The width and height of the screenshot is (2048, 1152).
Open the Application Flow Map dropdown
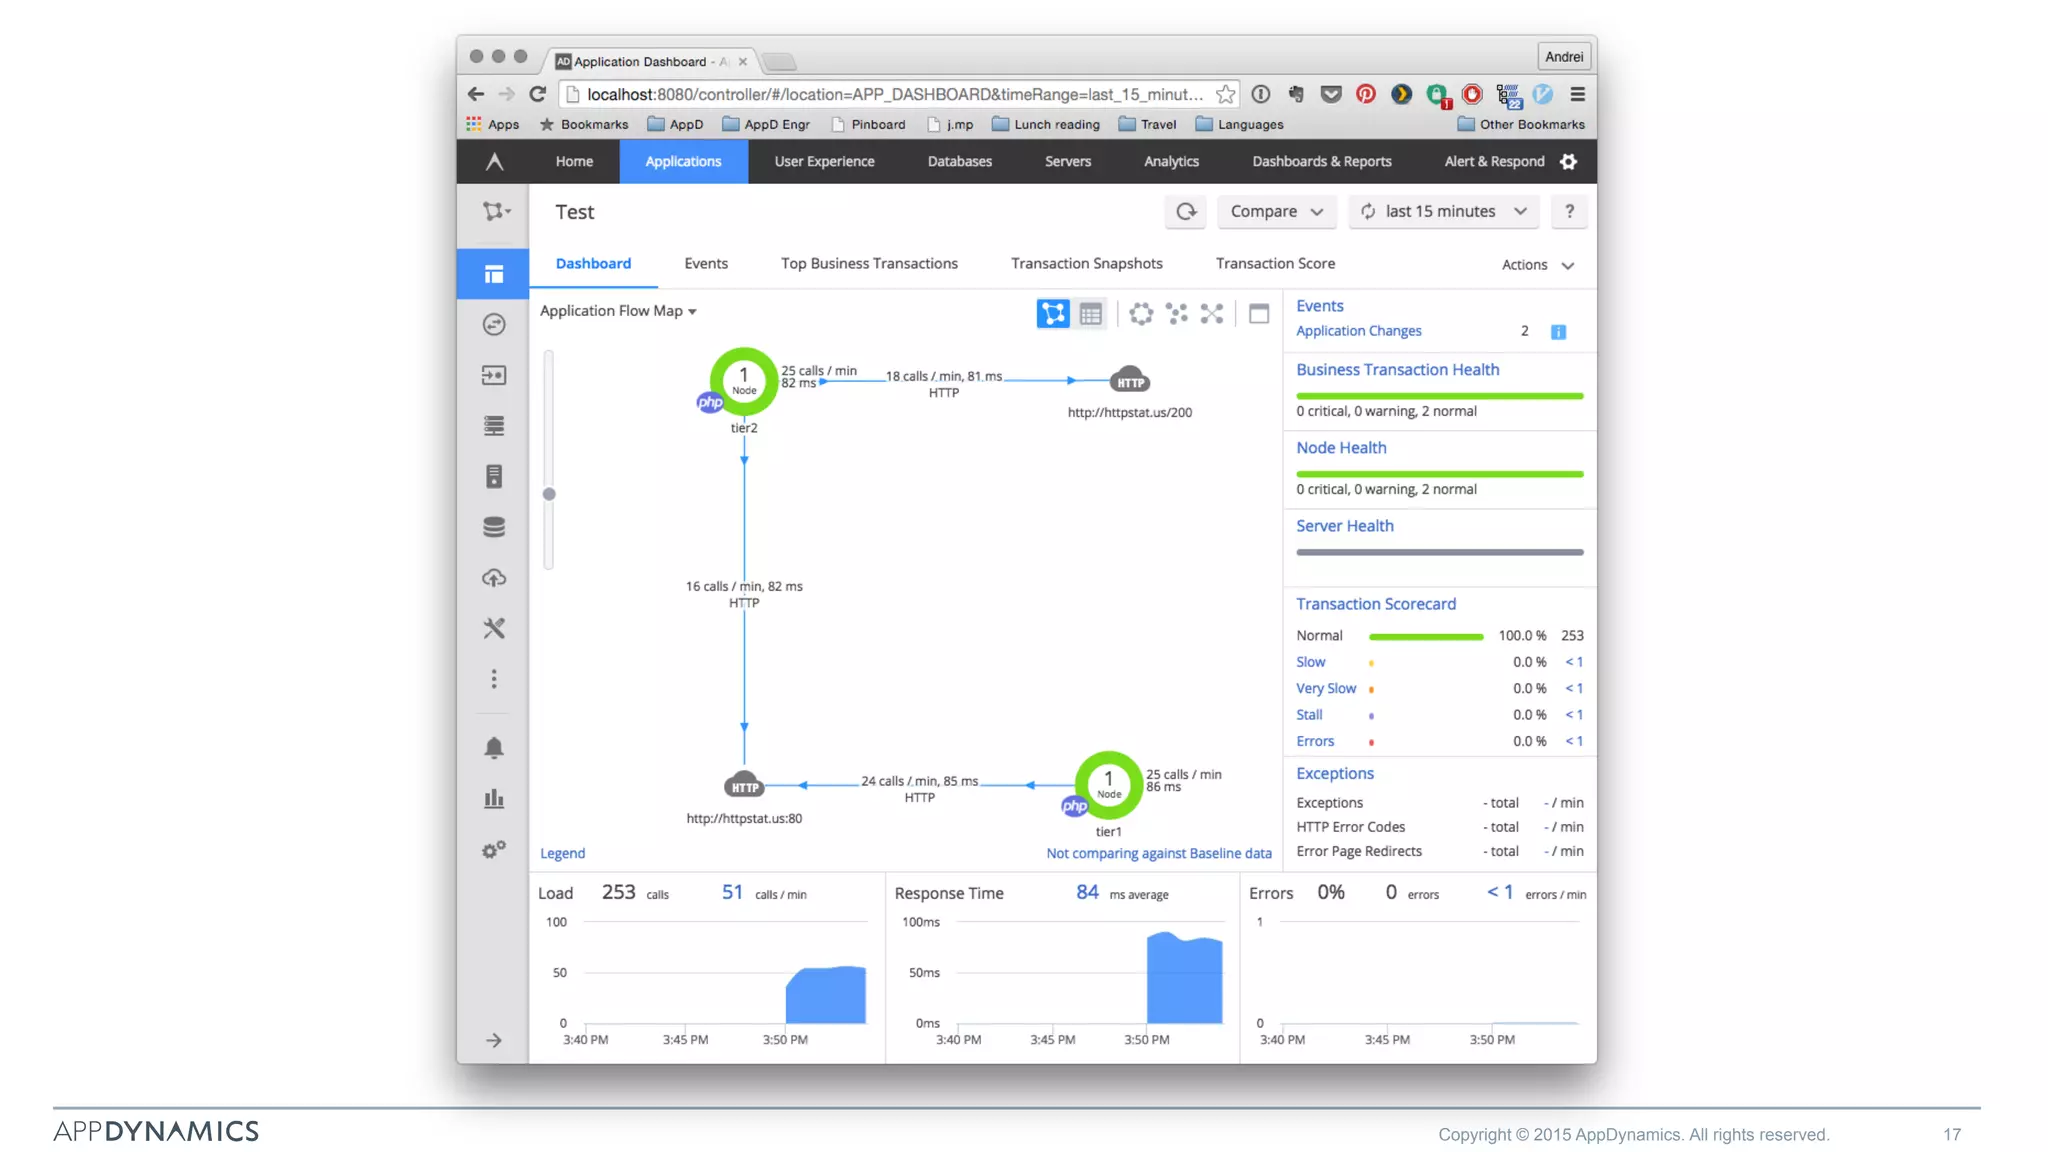(618, 311)
